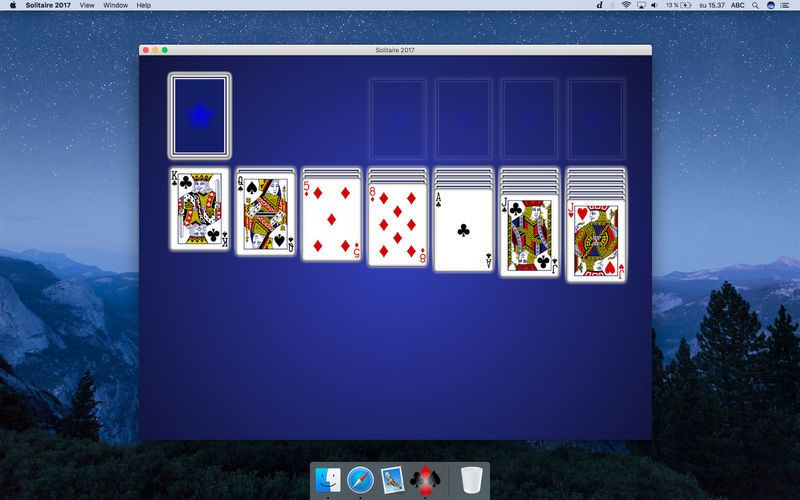Select the Queen of Spades card

click(x=265, y=214)
